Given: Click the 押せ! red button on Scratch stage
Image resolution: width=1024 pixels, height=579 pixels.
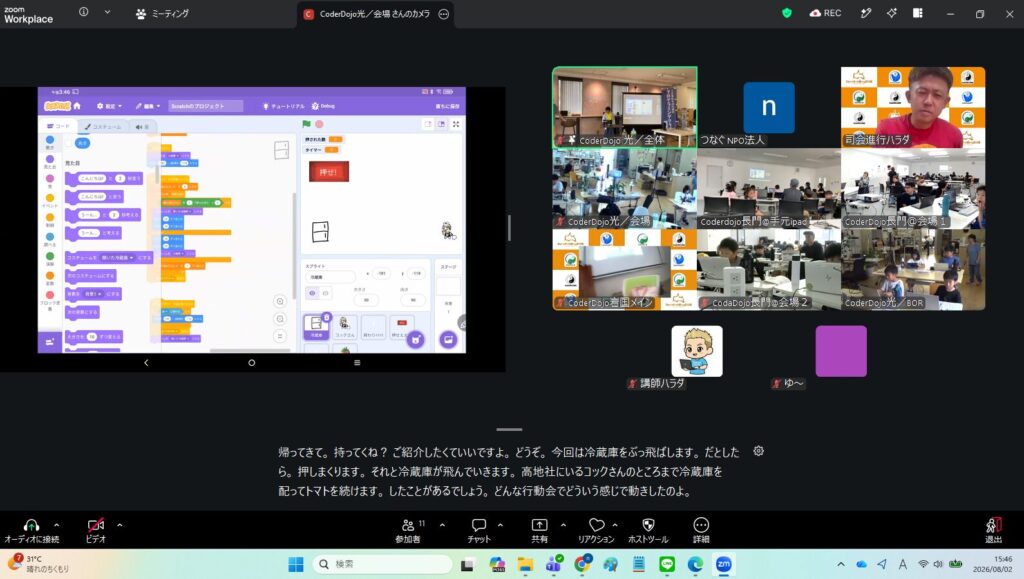Looking at the screenshot, I should (x=328, y=172).
